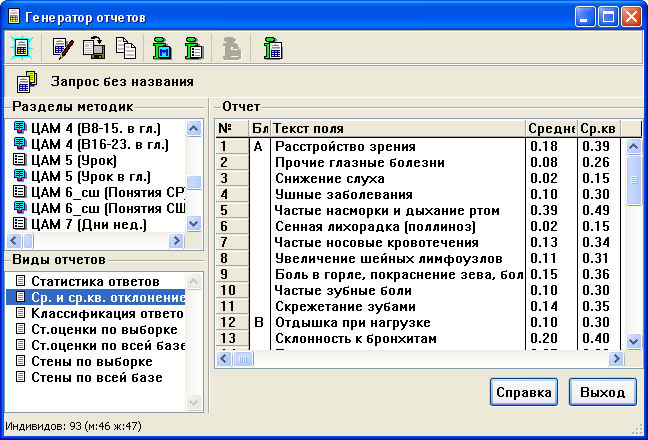Click the left arrow of report horizontal scrollbar
The height and width of the screenshot is (440, 648).
tap(224, 358)
